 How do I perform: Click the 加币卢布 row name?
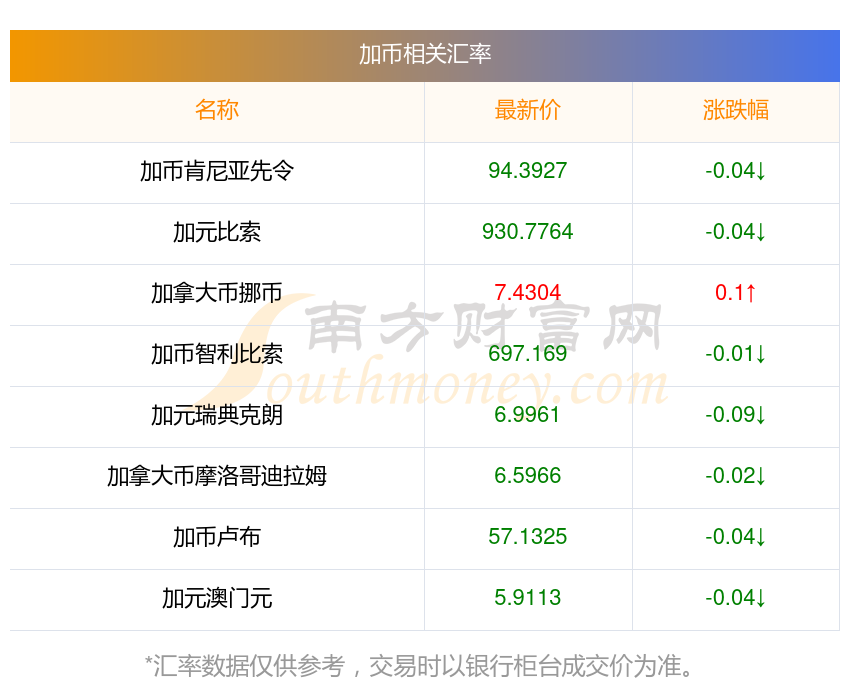tap(217, 538)
